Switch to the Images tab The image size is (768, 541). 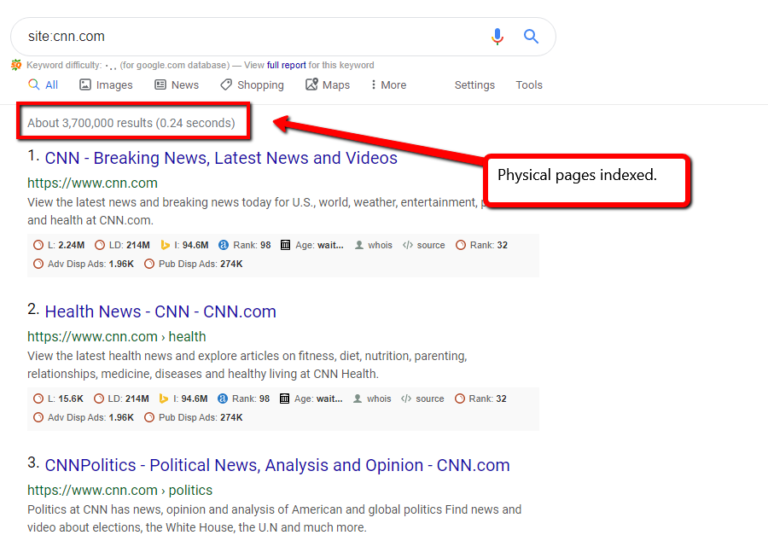pyautogui.click(x=106, y=85)
